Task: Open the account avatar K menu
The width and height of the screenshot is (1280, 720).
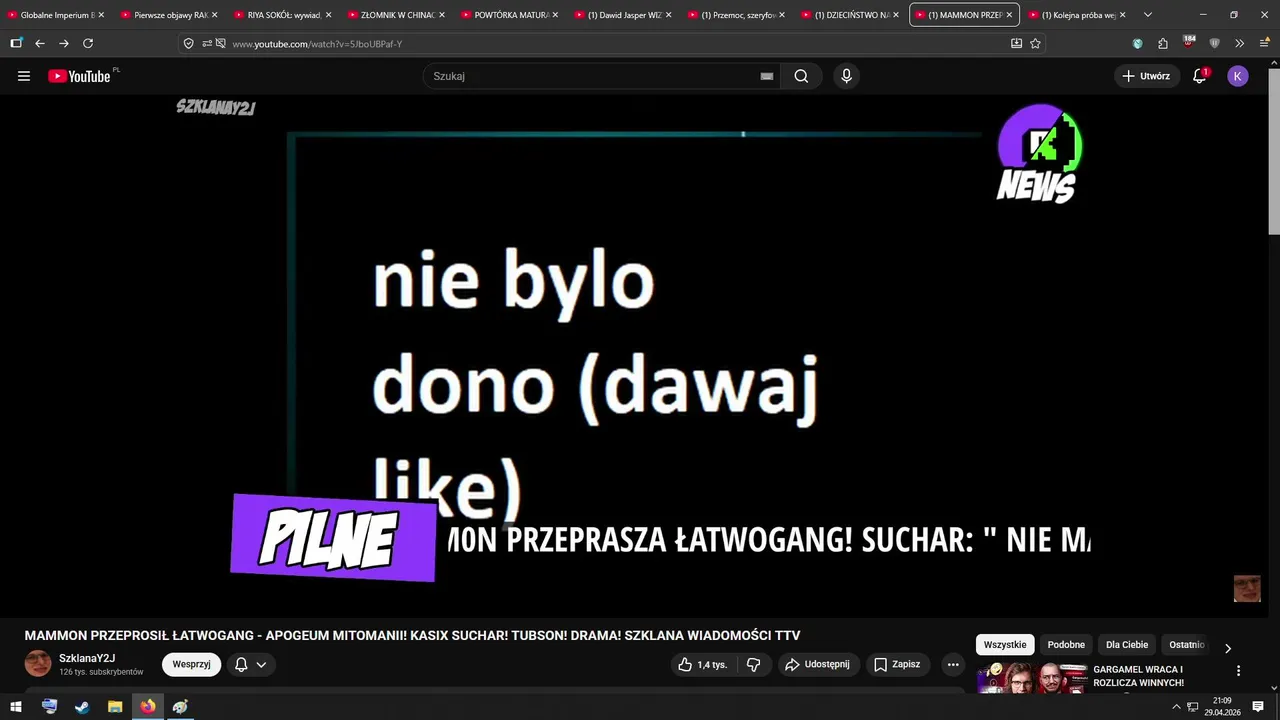Action: pyautogui.click(x=1238, y=76)
